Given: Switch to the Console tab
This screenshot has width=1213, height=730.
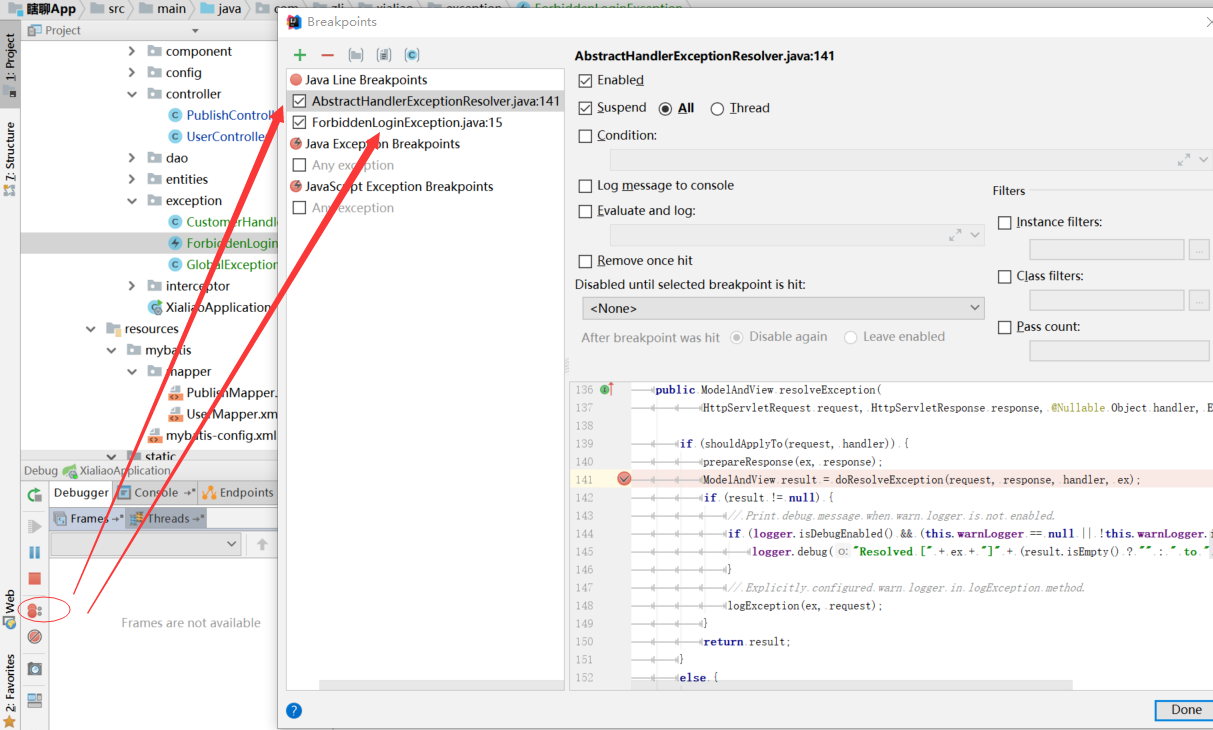Looking at the screenshot, I should (155, 493).
